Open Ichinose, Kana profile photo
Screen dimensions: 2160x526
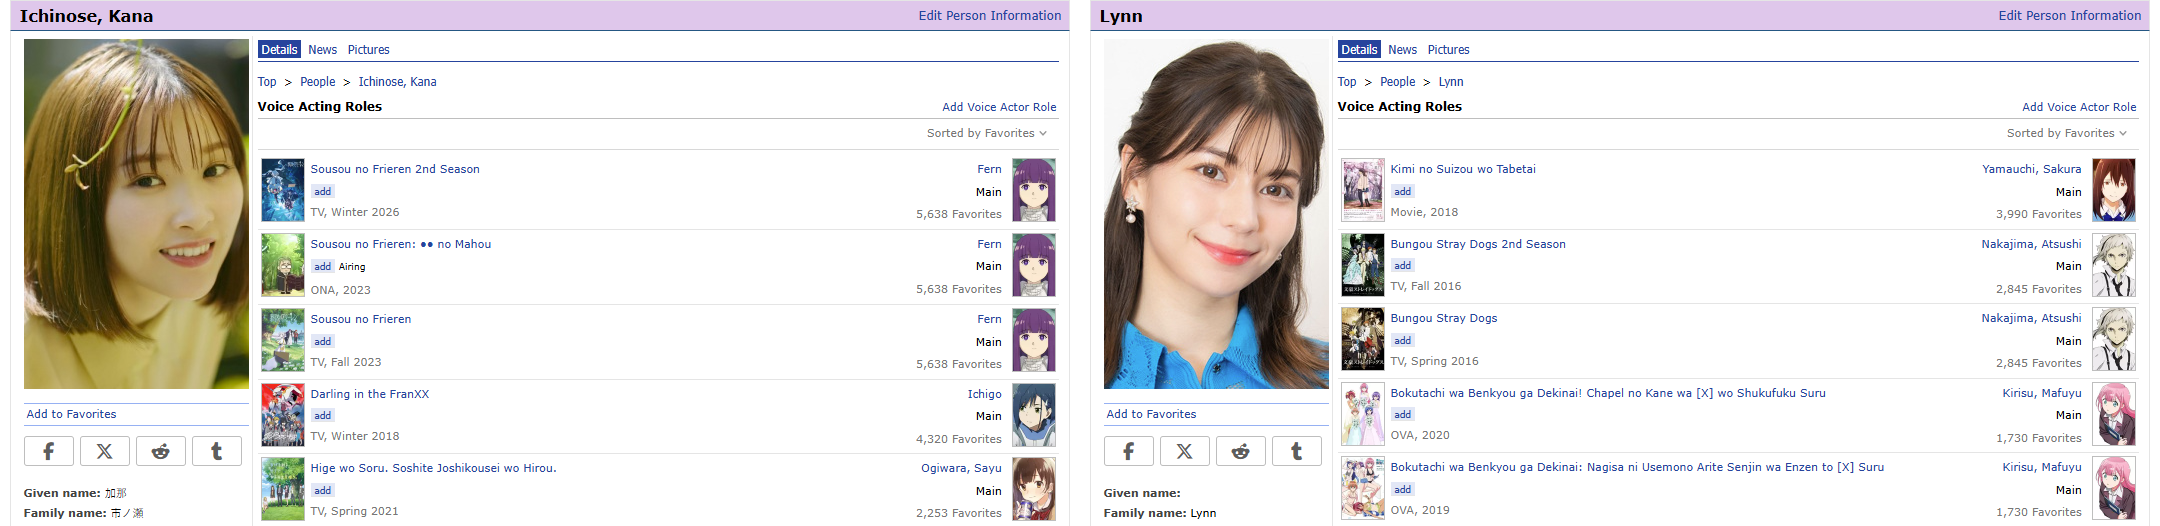(x=136, y=214)
